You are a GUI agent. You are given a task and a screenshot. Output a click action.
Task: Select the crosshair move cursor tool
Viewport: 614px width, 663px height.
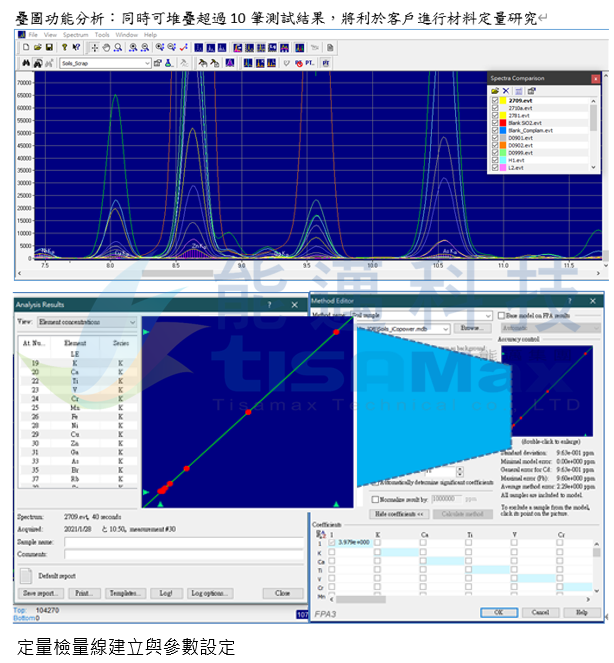click(95, 47)
